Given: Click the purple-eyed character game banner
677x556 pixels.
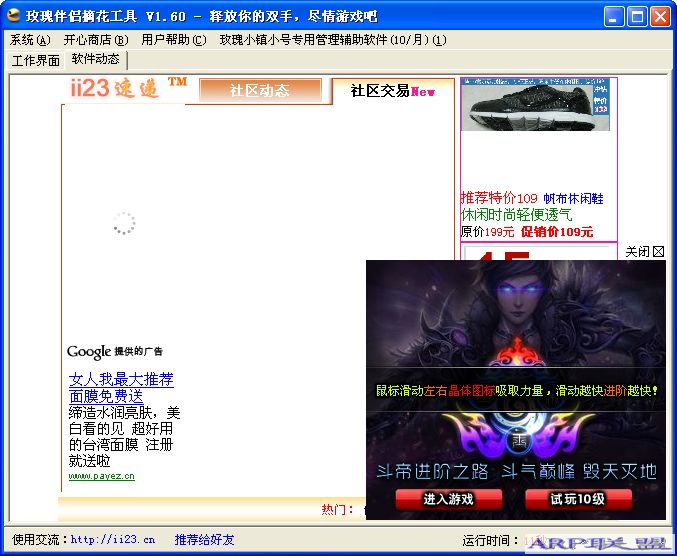Looking at the screenshot, I should (516, 313).
